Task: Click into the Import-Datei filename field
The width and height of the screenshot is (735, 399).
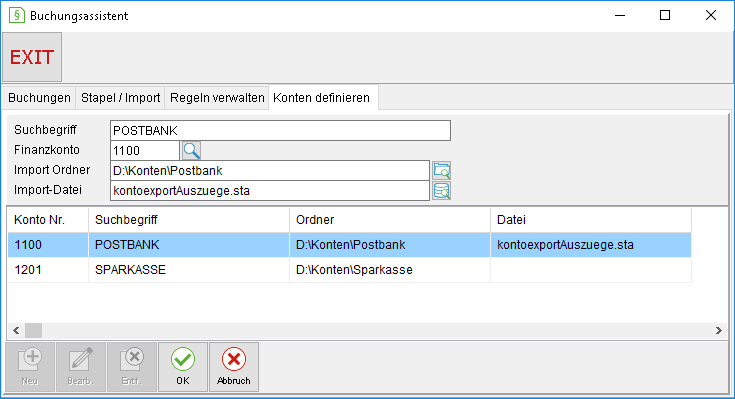Action: [270, 191]
